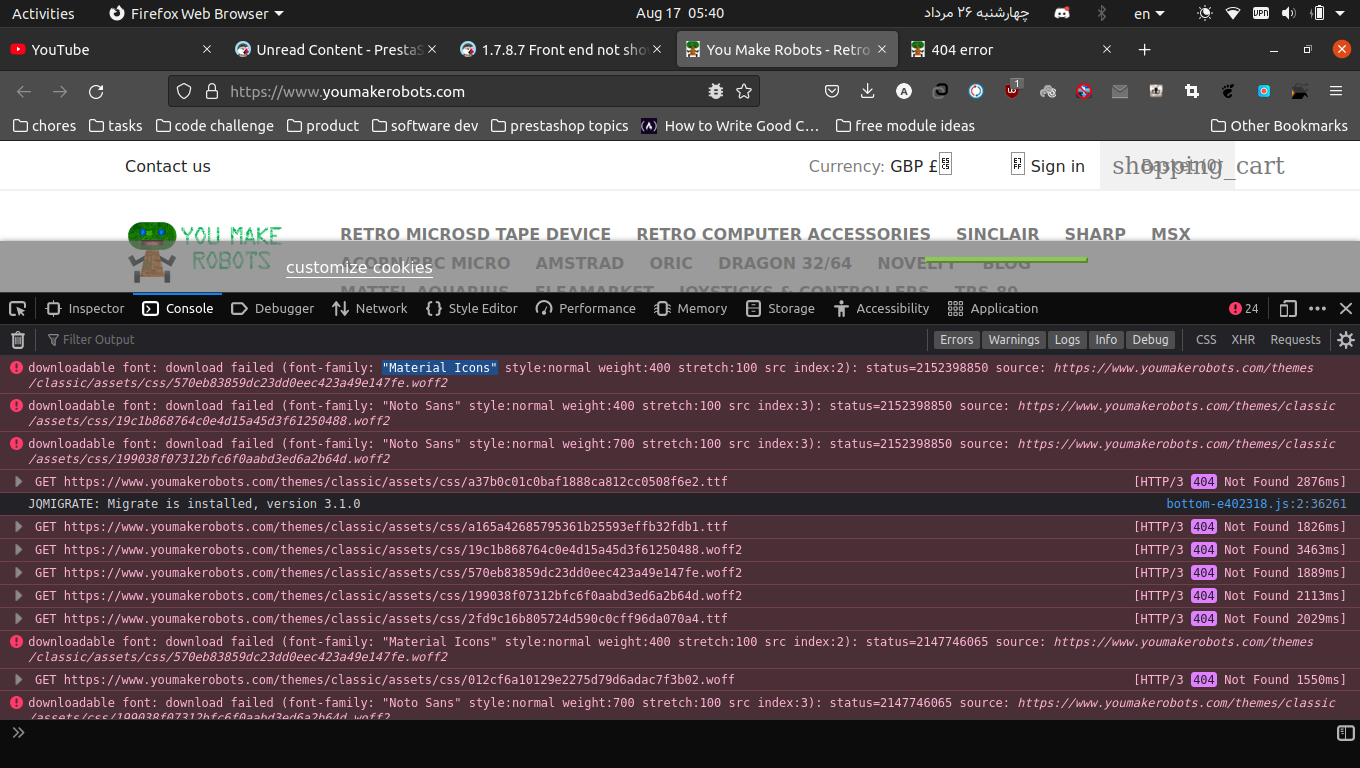
Task: Switch to the Network tab in DevTools
Action: click(x=369, y=308)
